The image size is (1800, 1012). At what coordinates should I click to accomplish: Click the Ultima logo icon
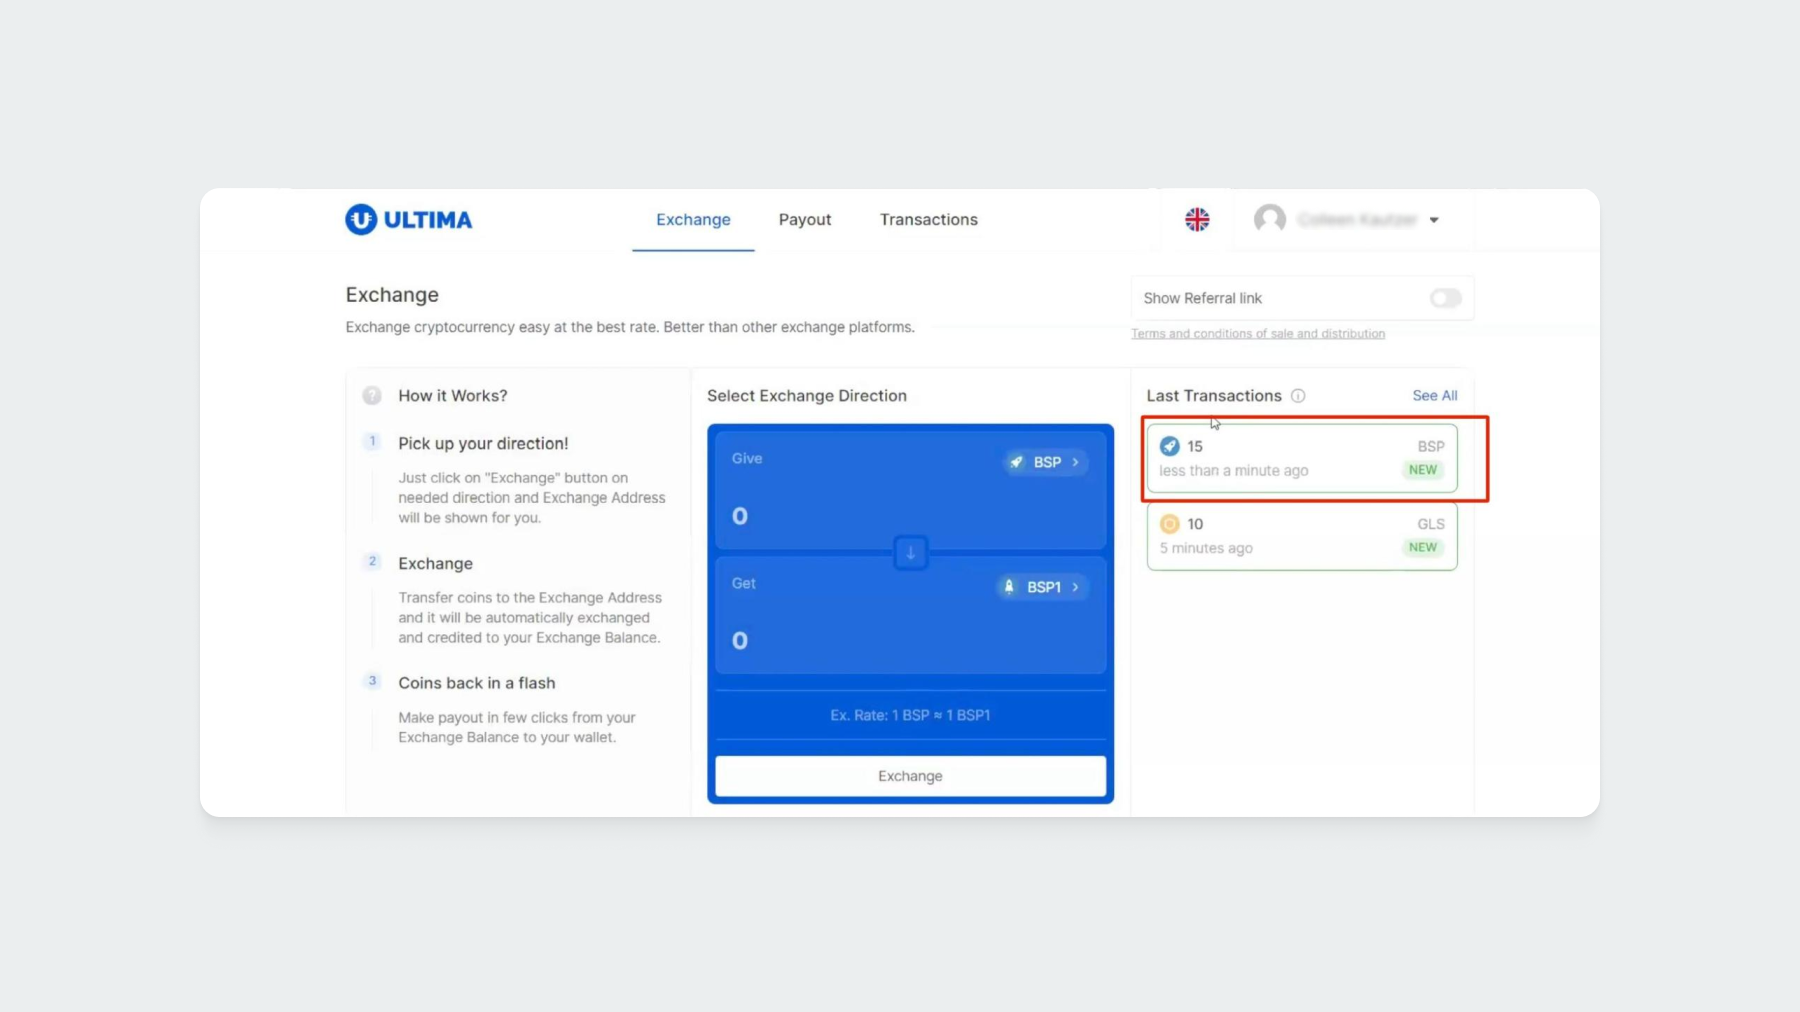361,220
